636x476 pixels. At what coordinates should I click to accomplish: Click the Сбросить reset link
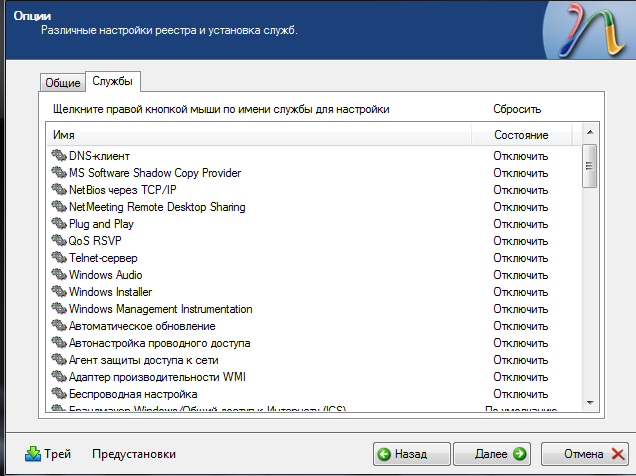coord(517,108)
